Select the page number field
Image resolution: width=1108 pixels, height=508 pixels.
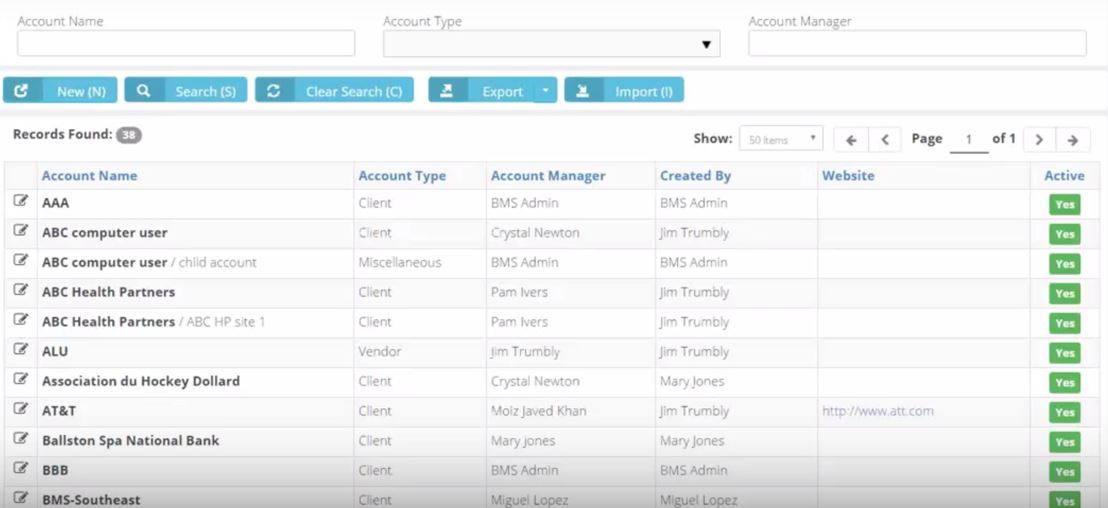[x=969, y=140]
